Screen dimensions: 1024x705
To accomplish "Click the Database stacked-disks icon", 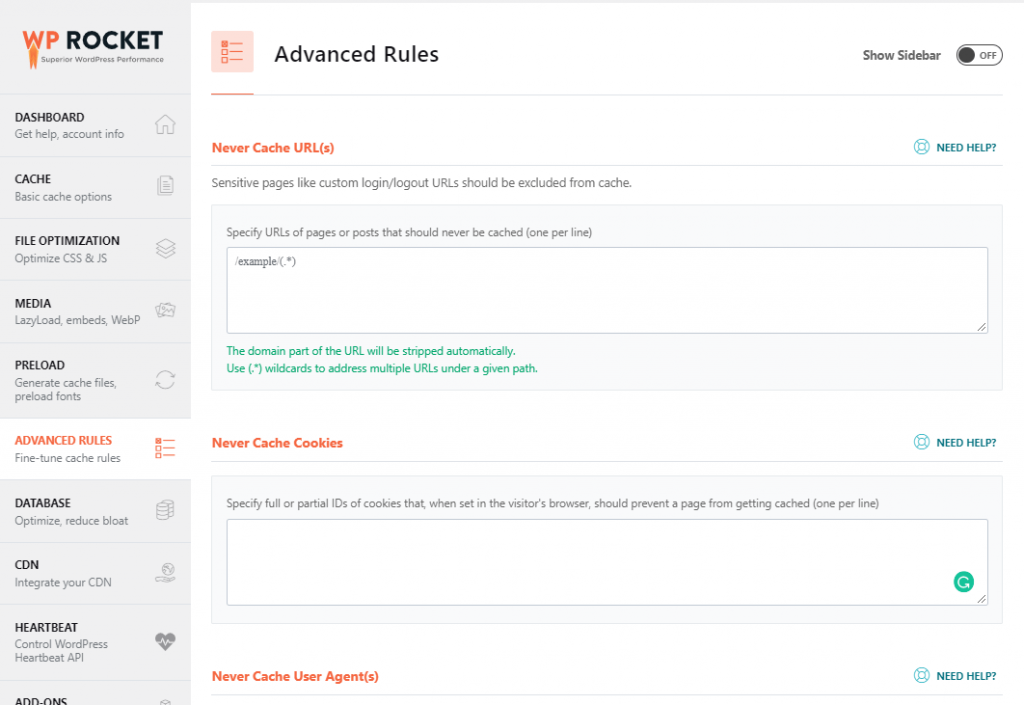I will 165,510.
